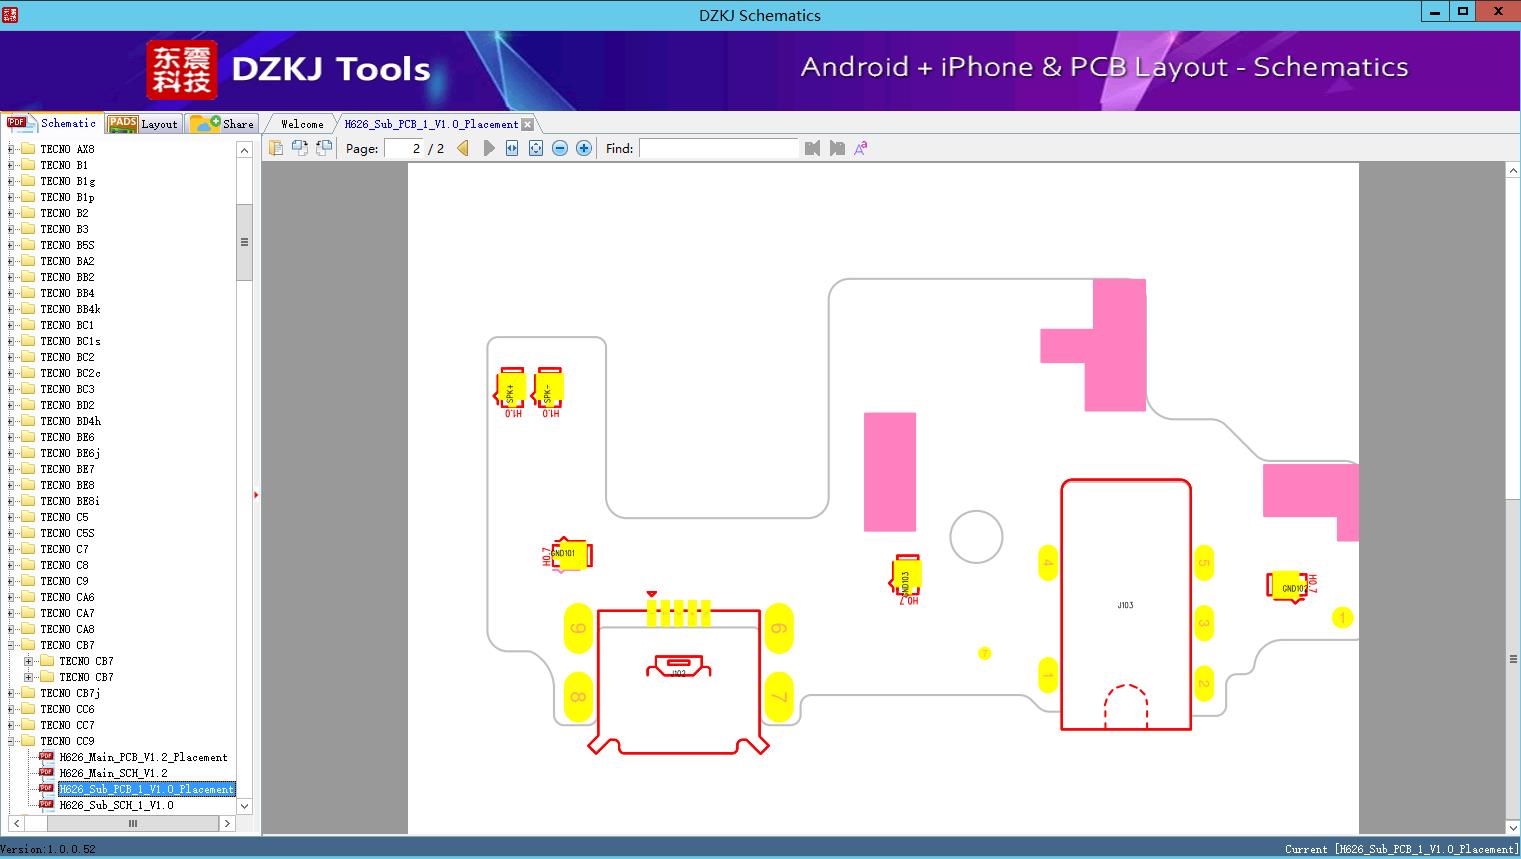
Task: Expand the TECNO B1g tree node
Action: click(11, 181)
